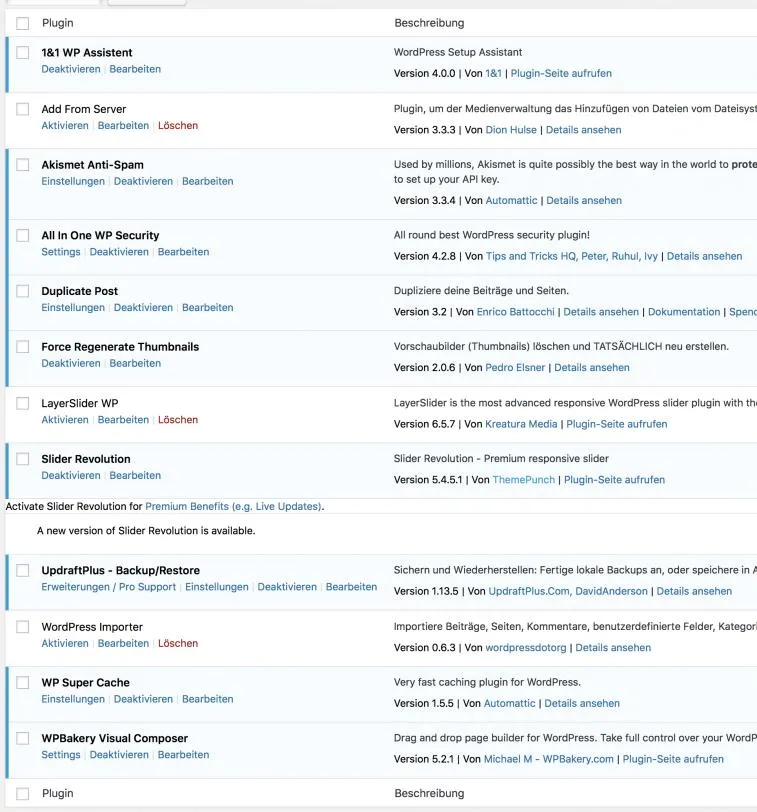757x812 pixels.
Task: Check the bottom footer Plugin checkbox
Action: coord(23,793)
